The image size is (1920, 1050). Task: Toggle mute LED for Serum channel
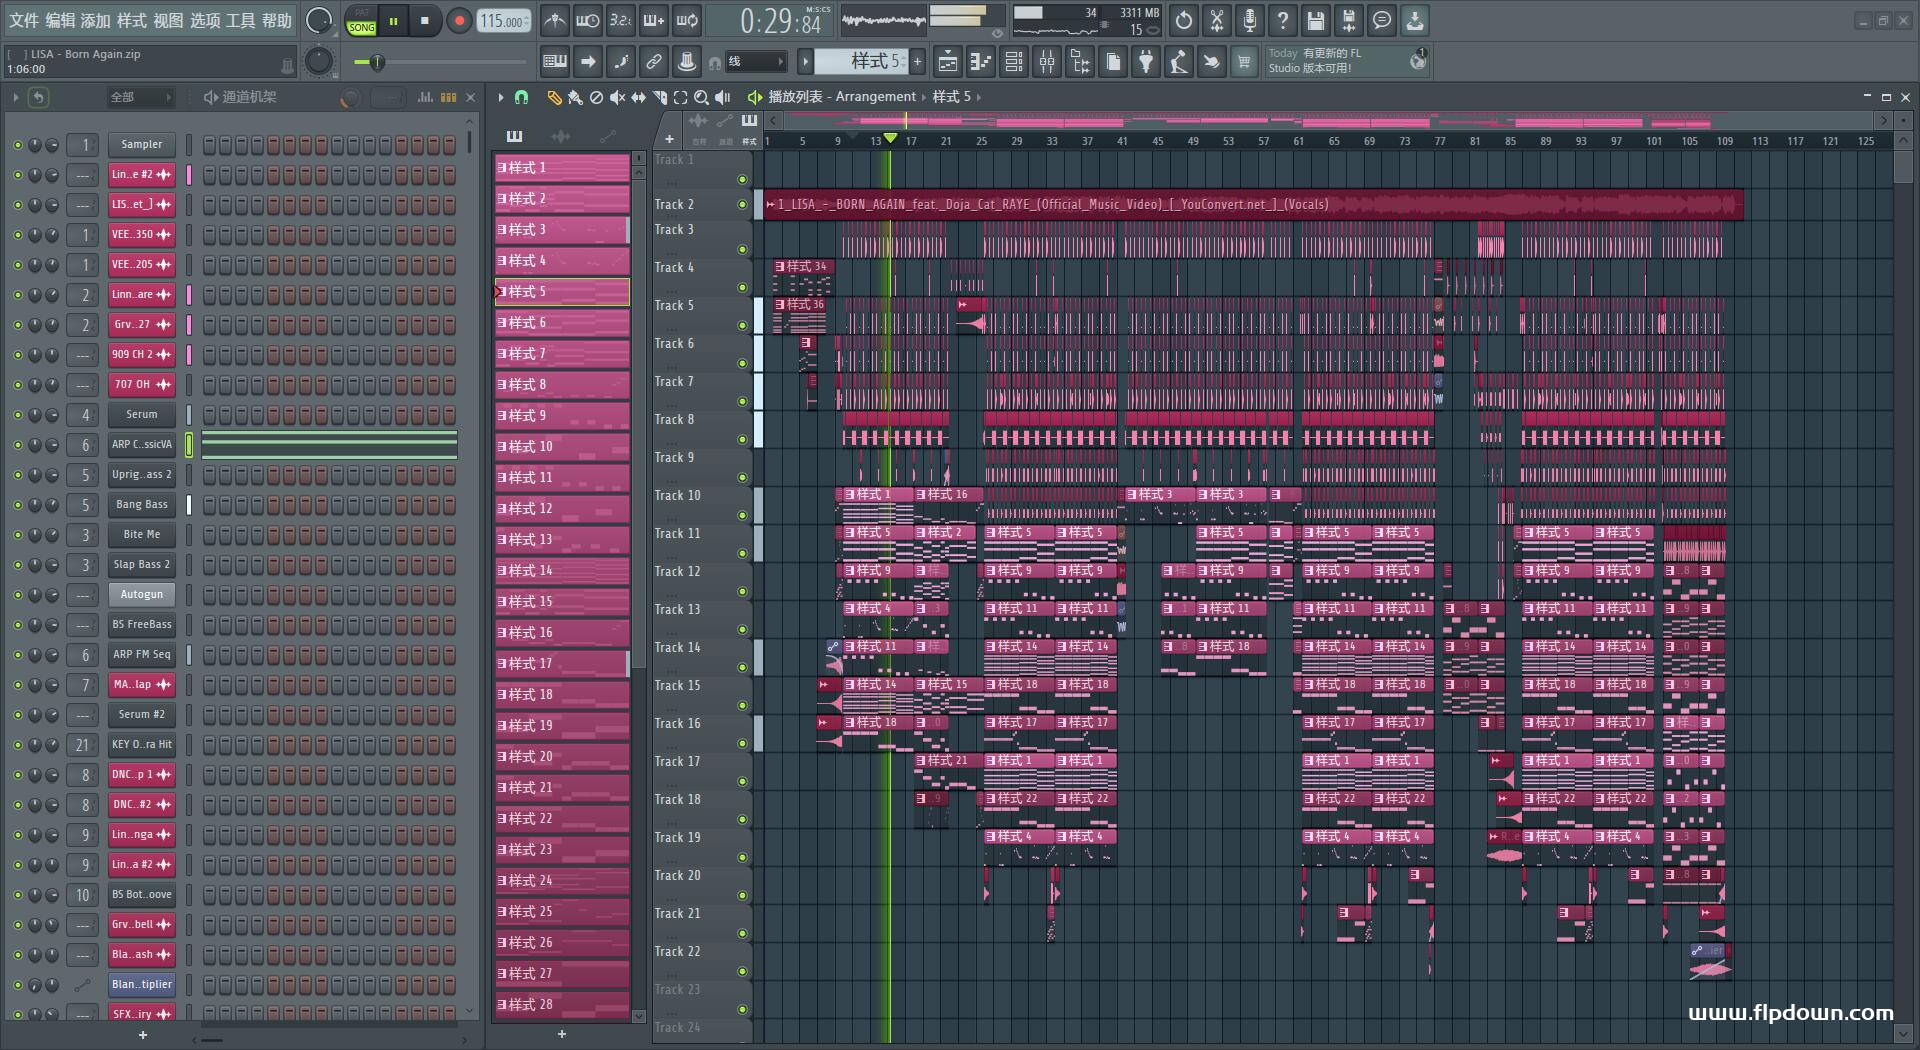[17, 415]
